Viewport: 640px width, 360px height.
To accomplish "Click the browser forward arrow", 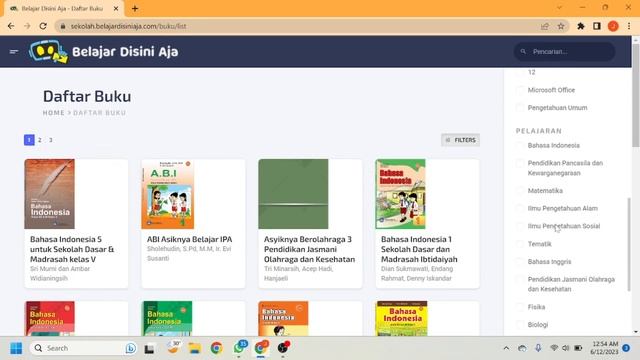I will 27,26.
